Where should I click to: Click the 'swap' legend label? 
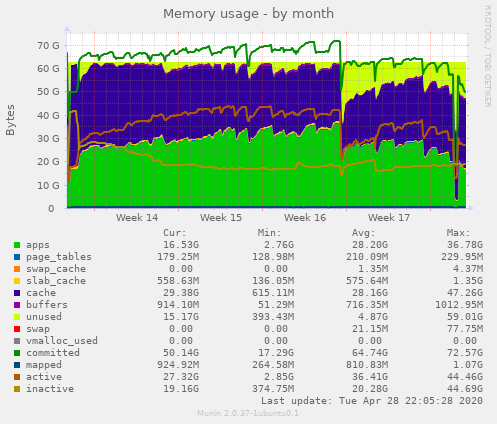38,329
